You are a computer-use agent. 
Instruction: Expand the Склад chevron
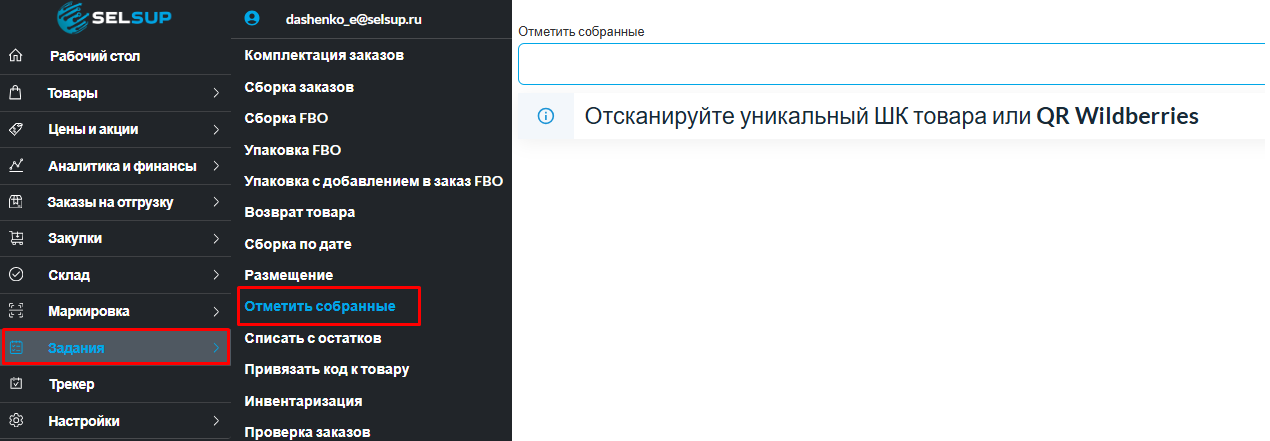(216, 274)
